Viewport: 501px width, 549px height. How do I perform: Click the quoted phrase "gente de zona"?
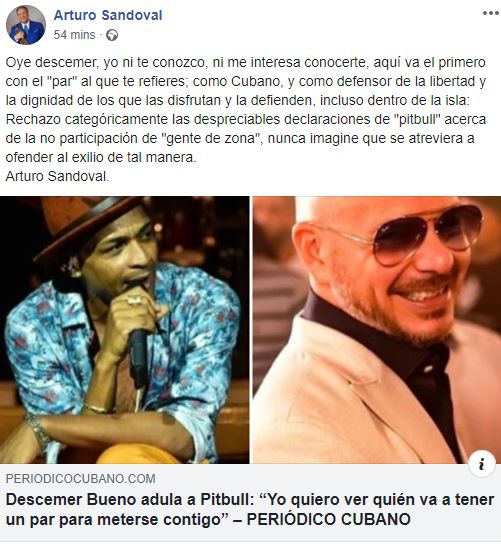coord(213,138)
